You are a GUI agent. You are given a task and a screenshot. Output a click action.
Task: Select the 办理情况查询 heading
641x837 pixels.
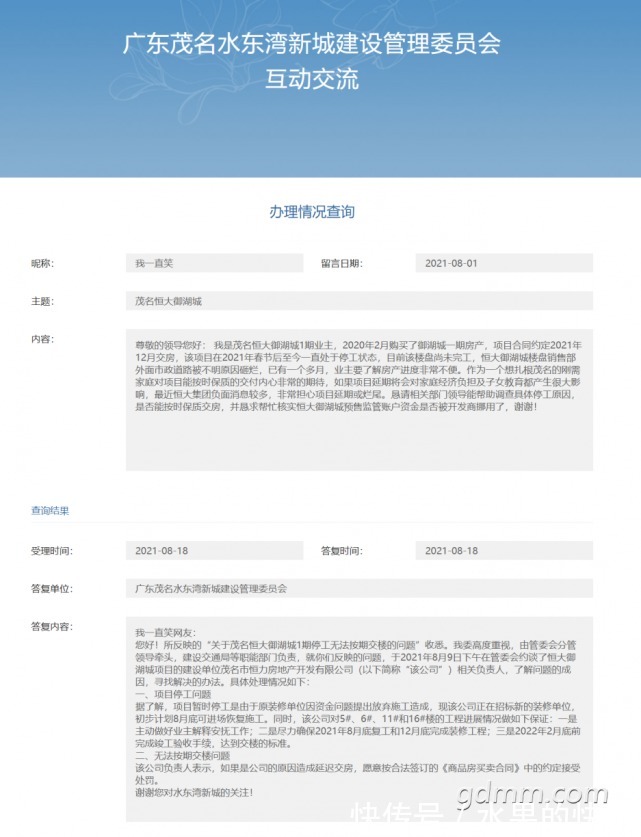pos(312,212)
